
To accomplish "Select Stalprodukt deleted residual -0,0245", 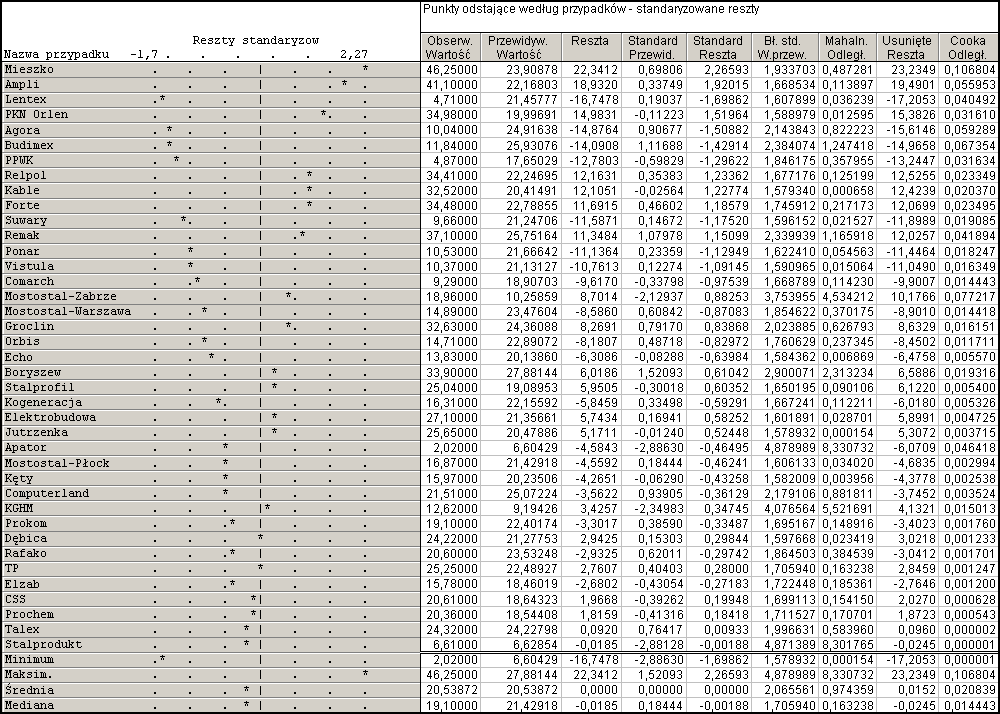I will [x=916, y=645].
